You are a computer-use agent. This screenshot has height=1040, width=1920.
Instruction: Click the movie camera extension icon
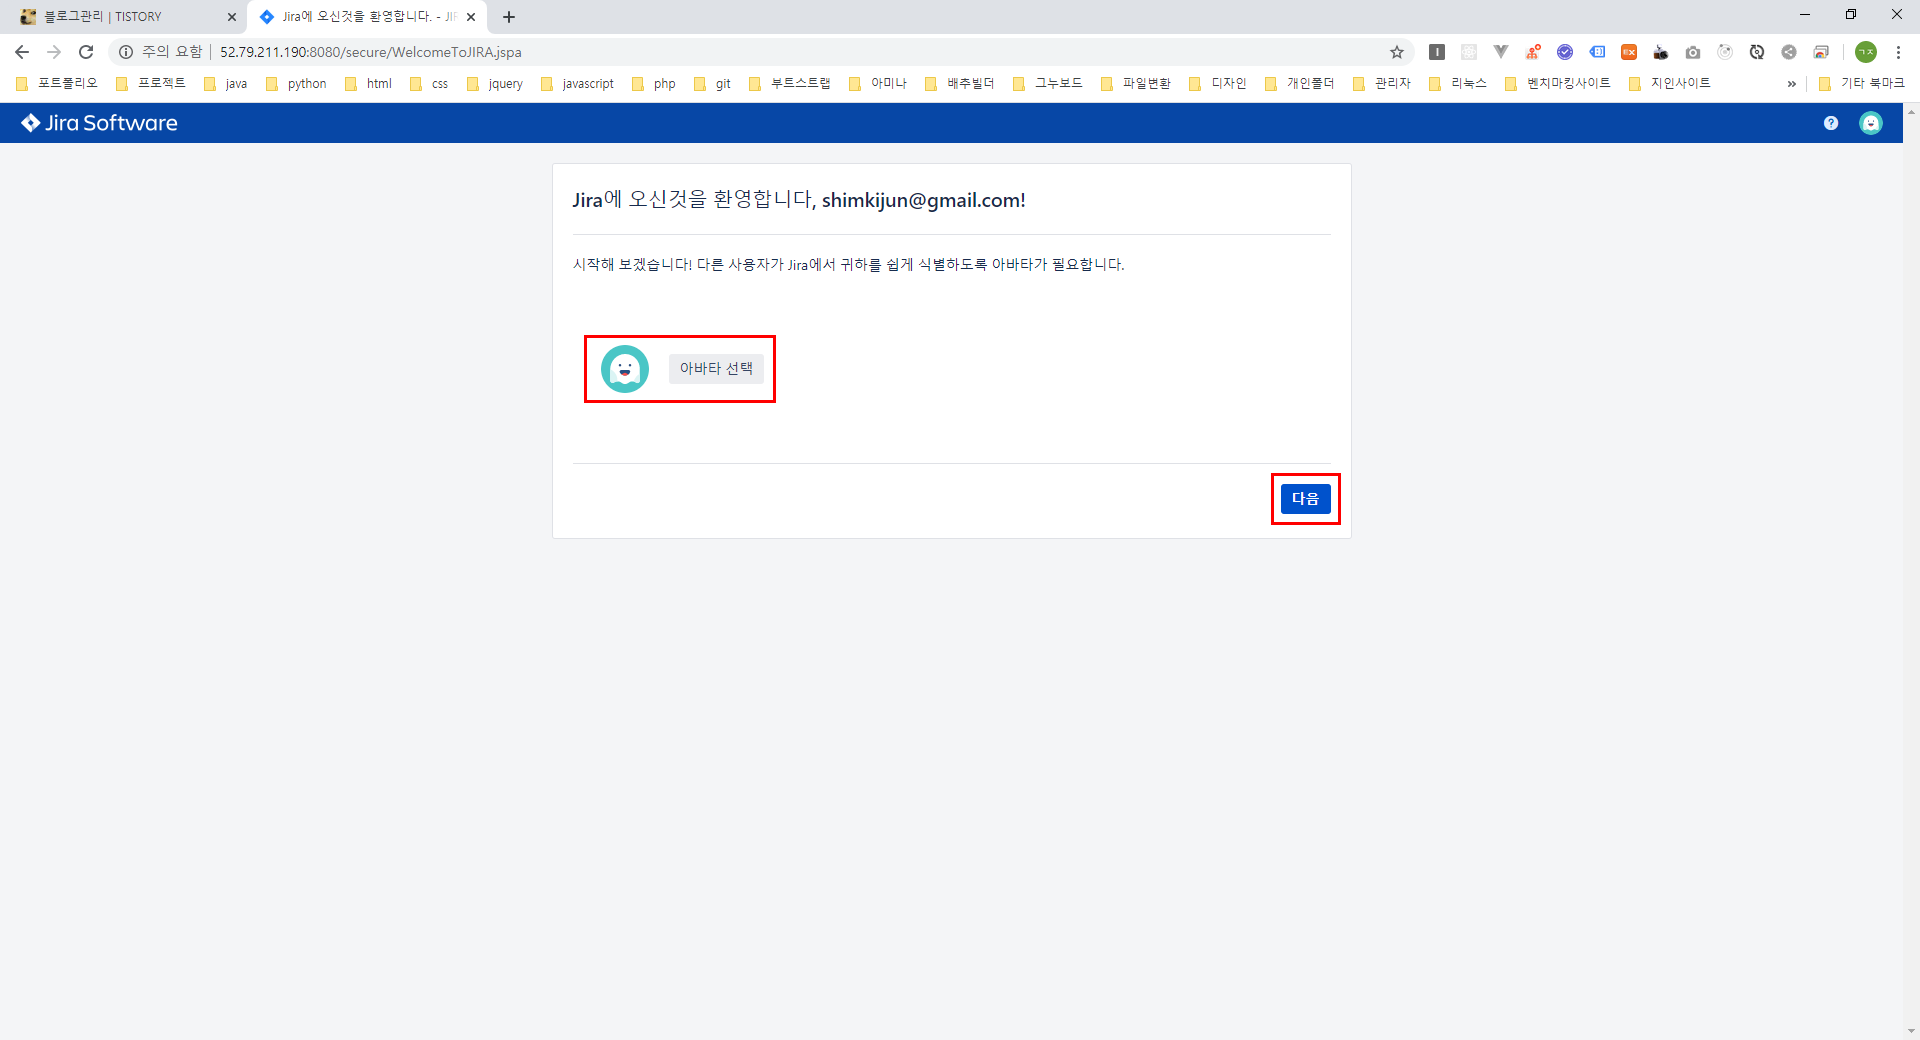1661,52
